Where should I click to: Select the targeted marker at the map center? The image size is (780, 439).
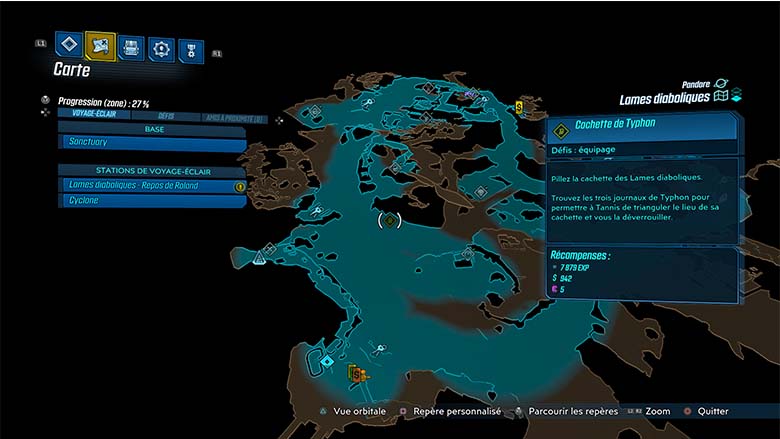[x=390, y=219]
